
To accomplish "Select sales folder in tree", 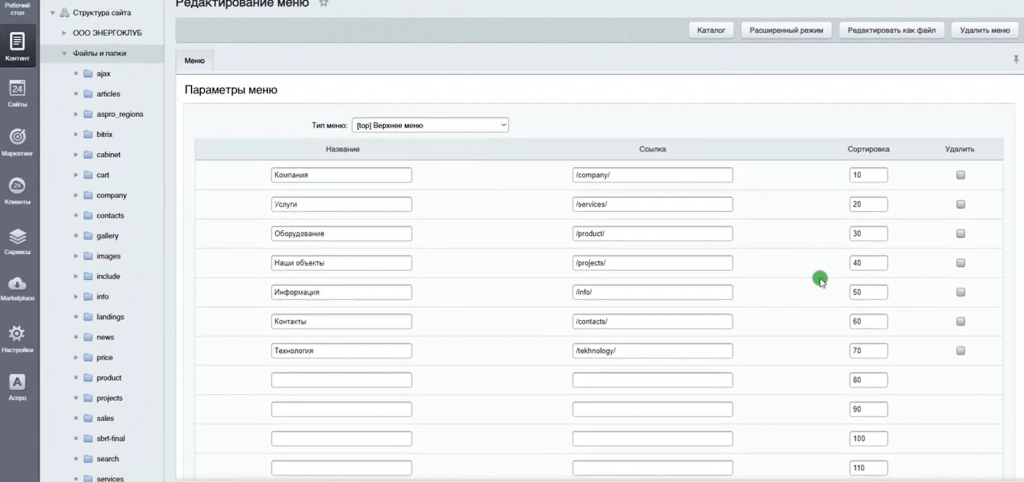I will tap(105, 418).
